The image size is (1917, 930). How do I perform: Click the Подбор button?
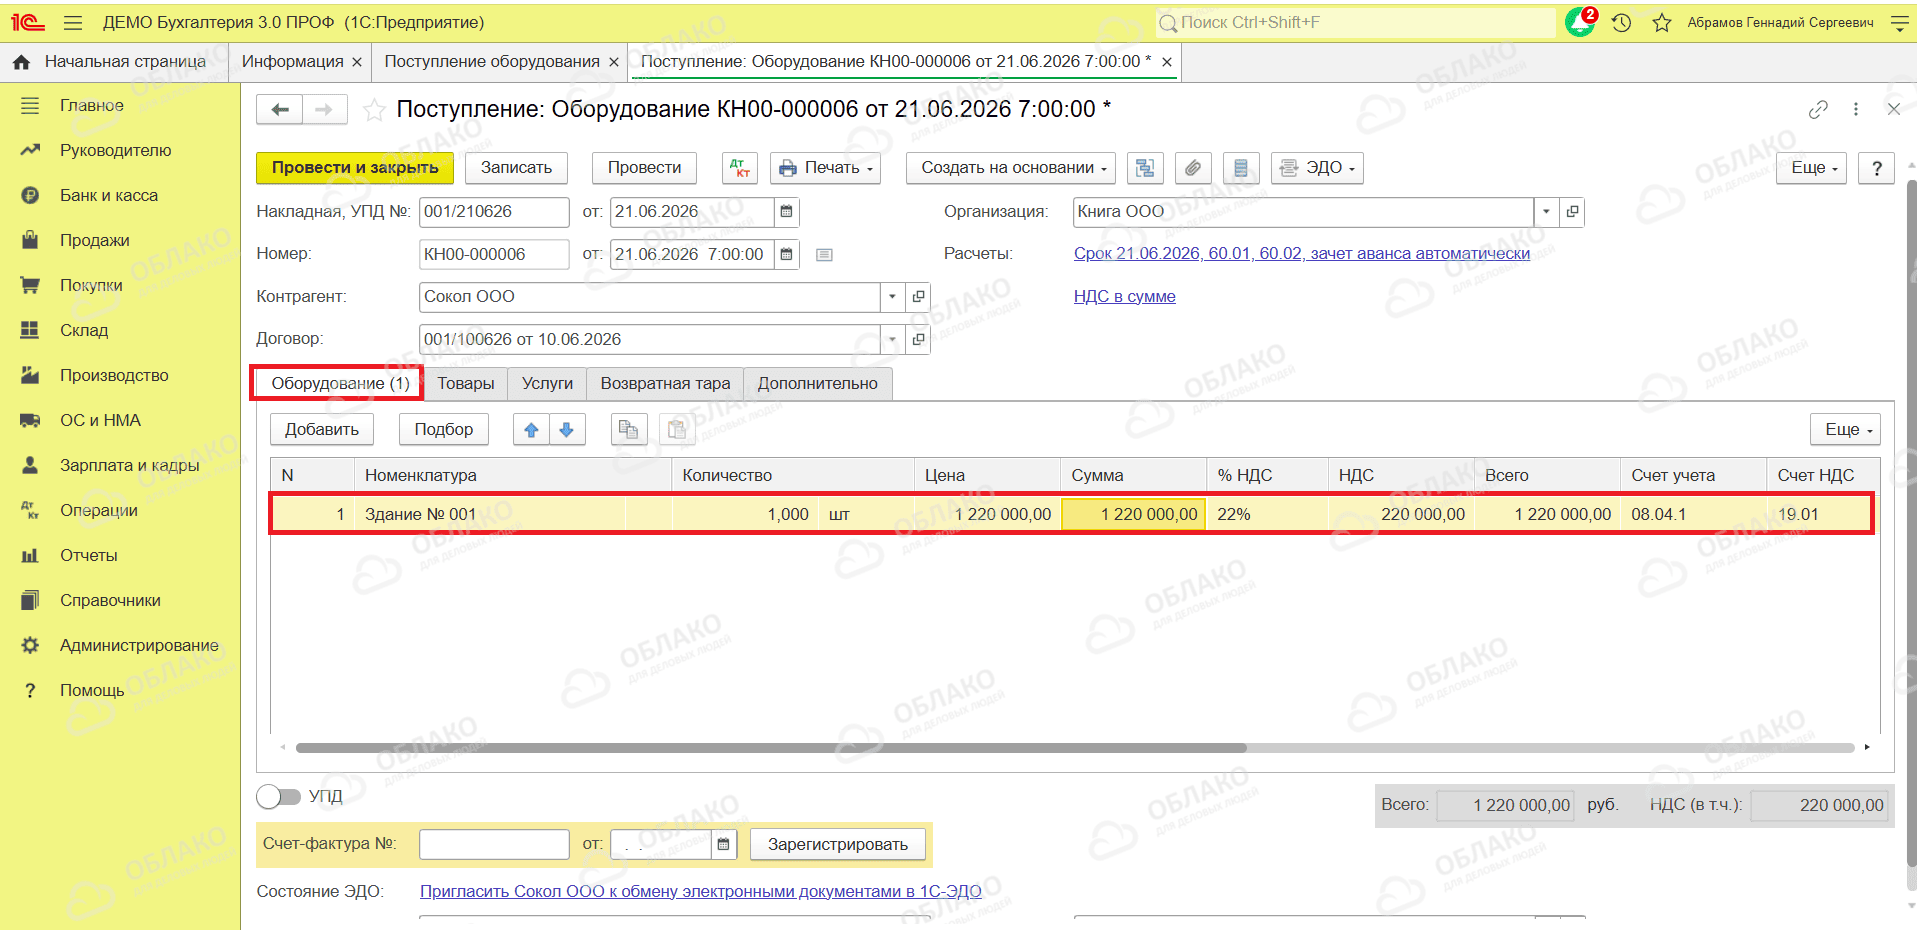444,430
